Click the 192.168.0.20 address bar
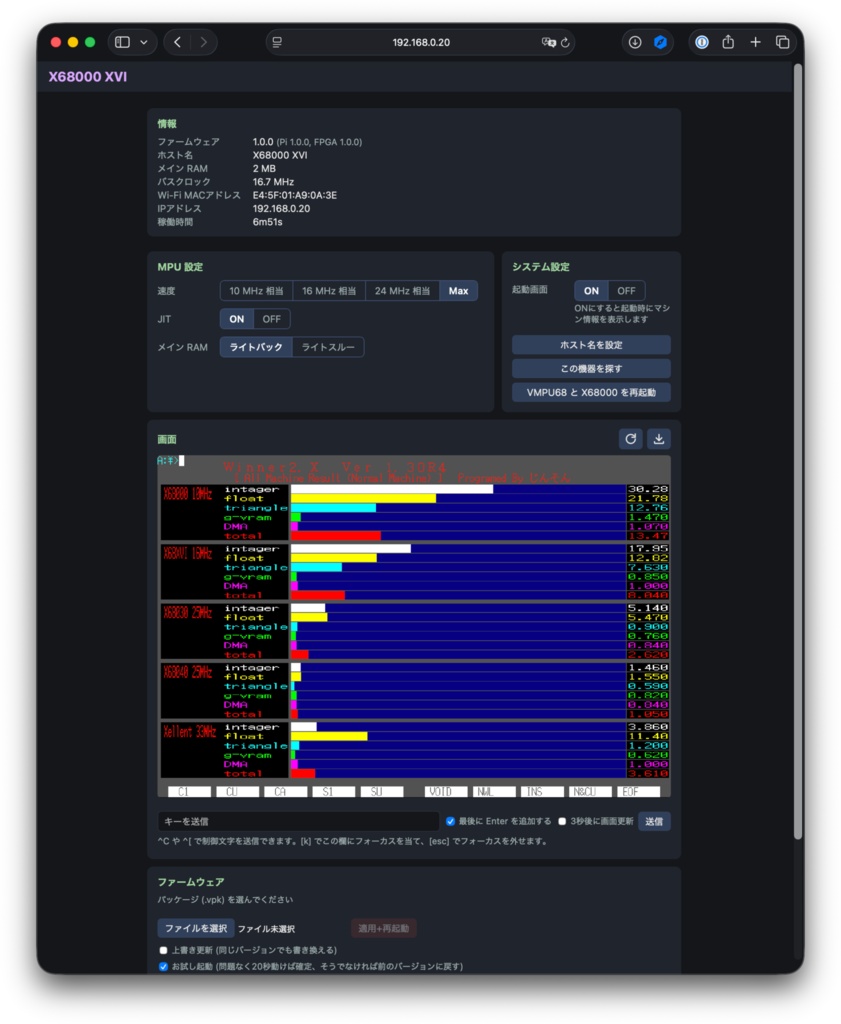841x1024 pixels. point(420,42)
